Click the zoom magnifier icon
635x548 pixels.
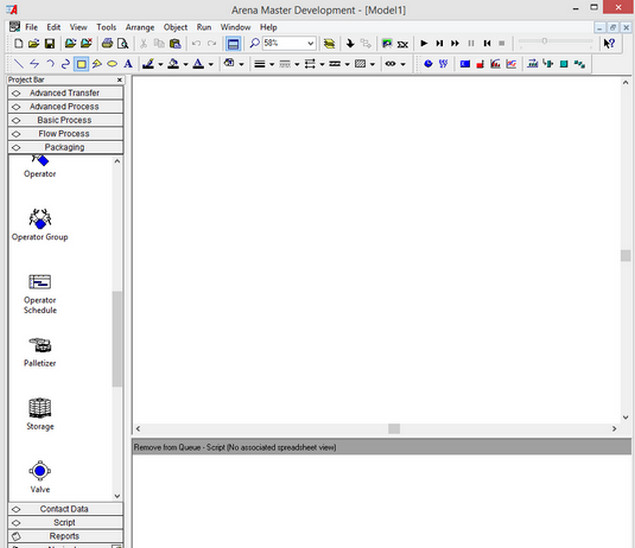[254, 43]
